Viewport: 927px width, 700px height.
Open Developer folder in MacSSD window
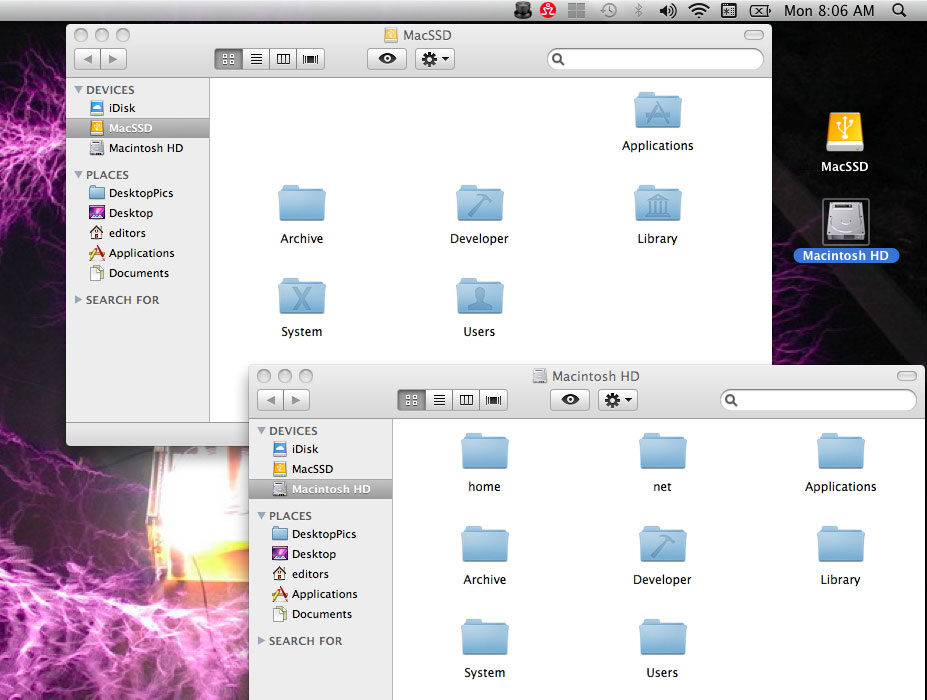click(479, 204)
